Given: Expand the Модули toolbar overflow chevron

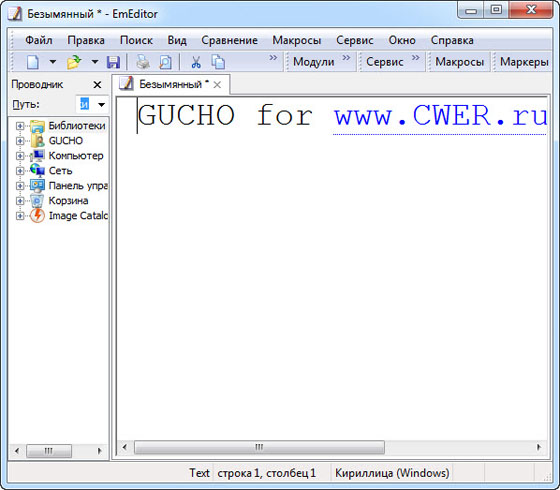Looking at the screenshot, I should [346, 58].
